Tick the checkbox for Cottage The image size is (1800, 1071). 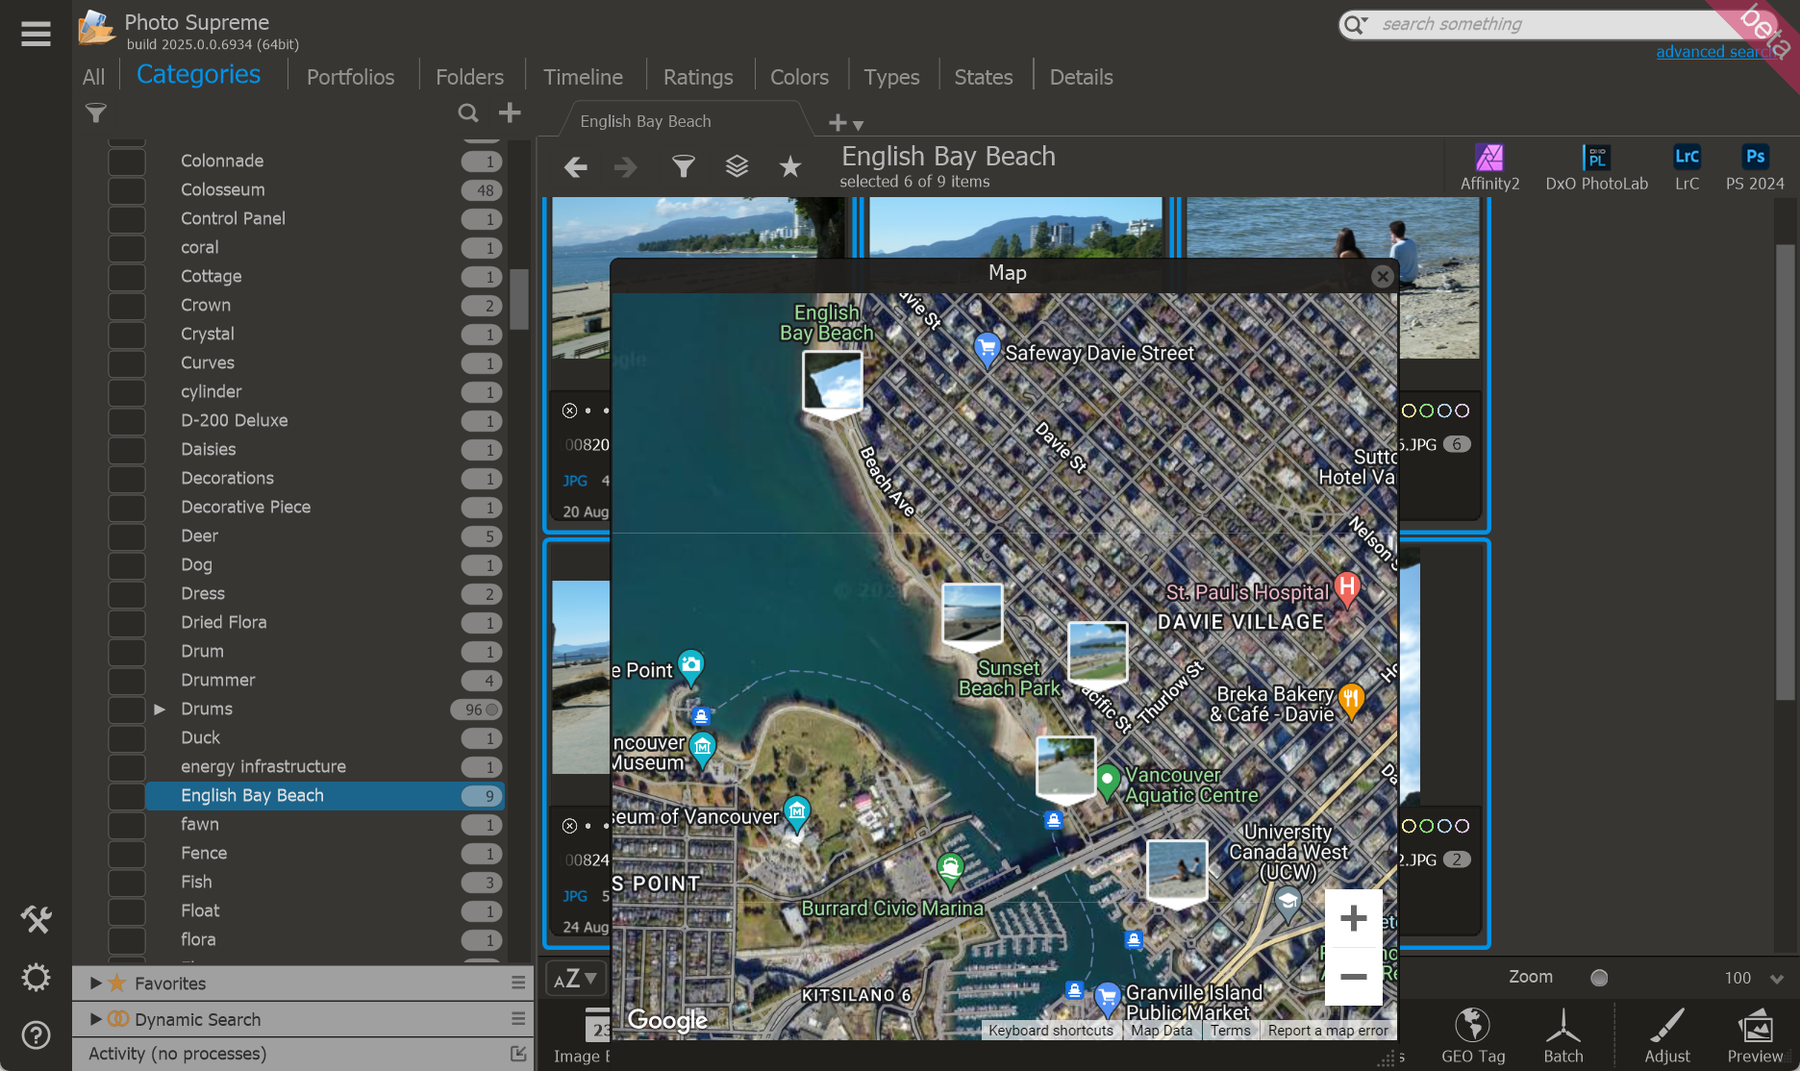[x=127, y=277]
